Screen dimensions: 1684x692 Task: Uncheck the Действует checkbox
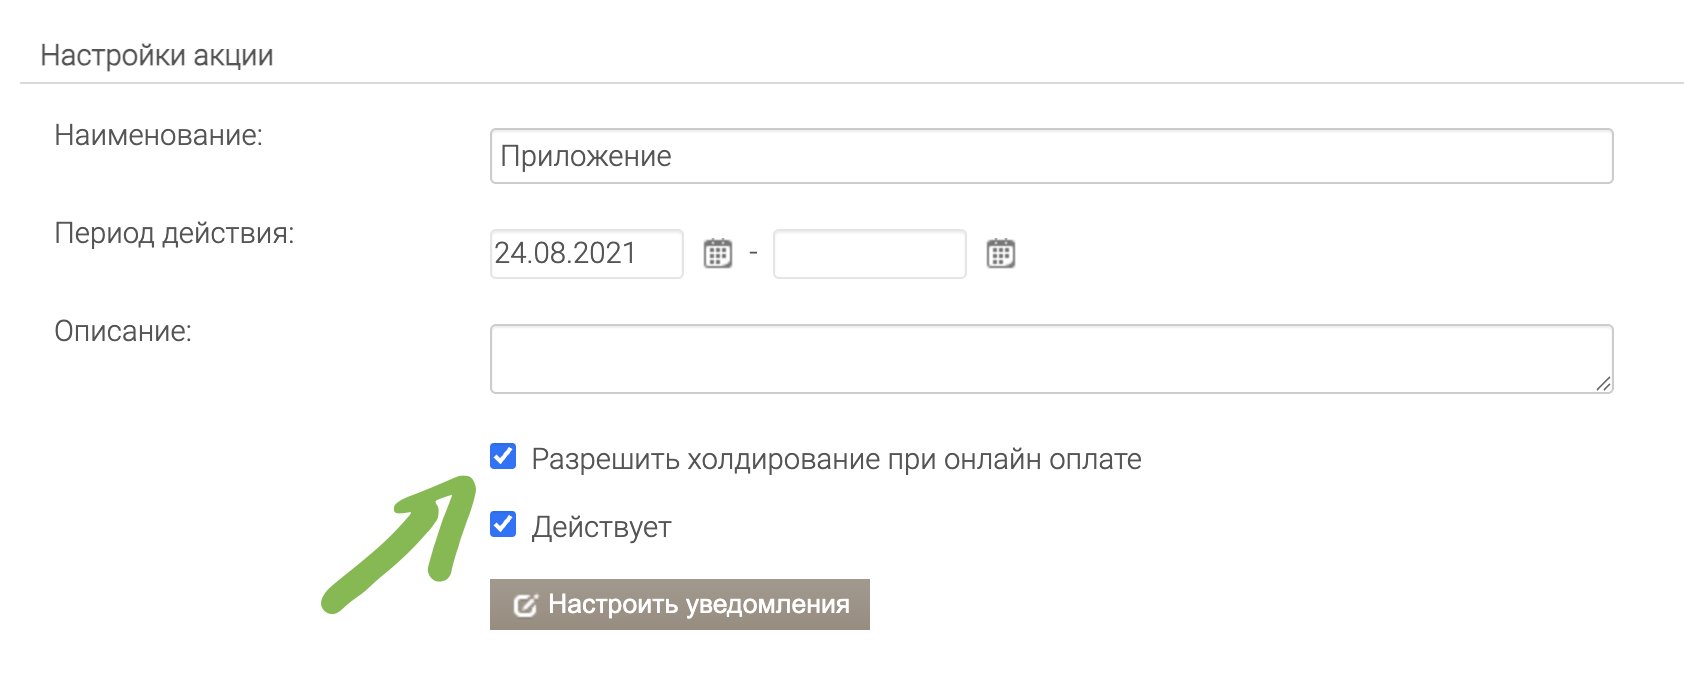[503, 525]
